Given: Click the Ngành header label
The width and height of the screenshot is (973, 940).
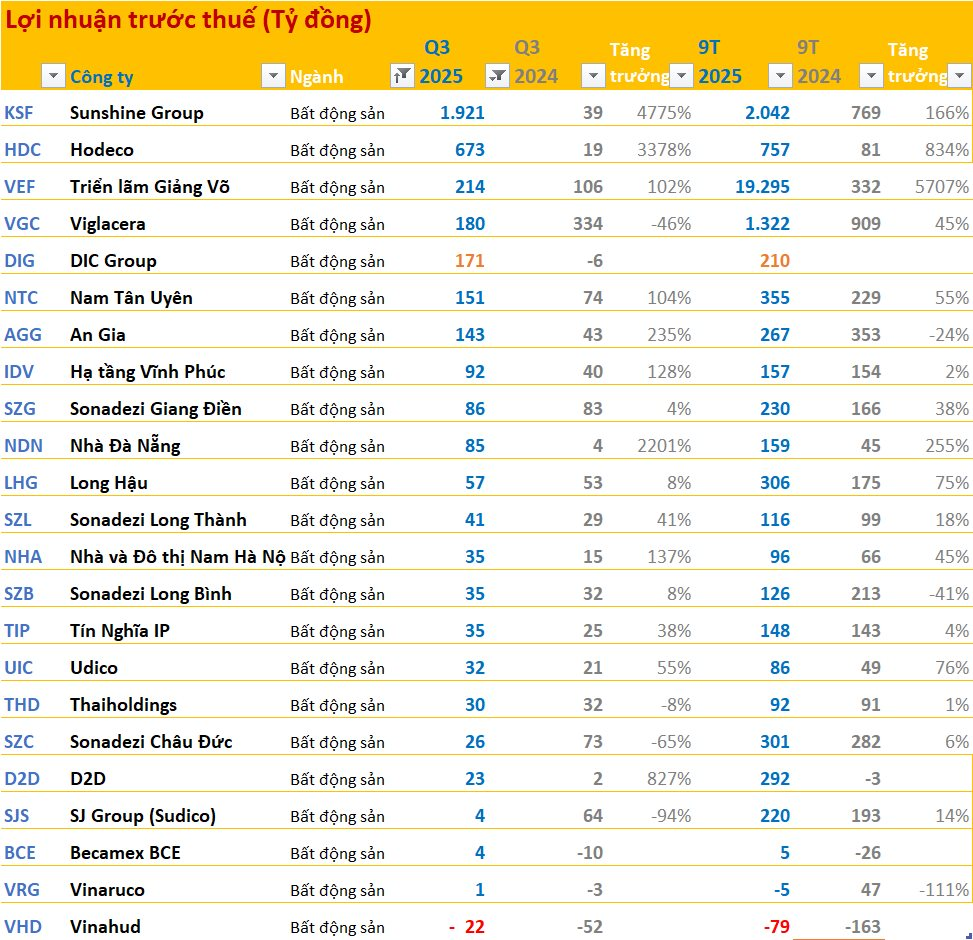Looking at the screenshot, I should tap(316, 77).
